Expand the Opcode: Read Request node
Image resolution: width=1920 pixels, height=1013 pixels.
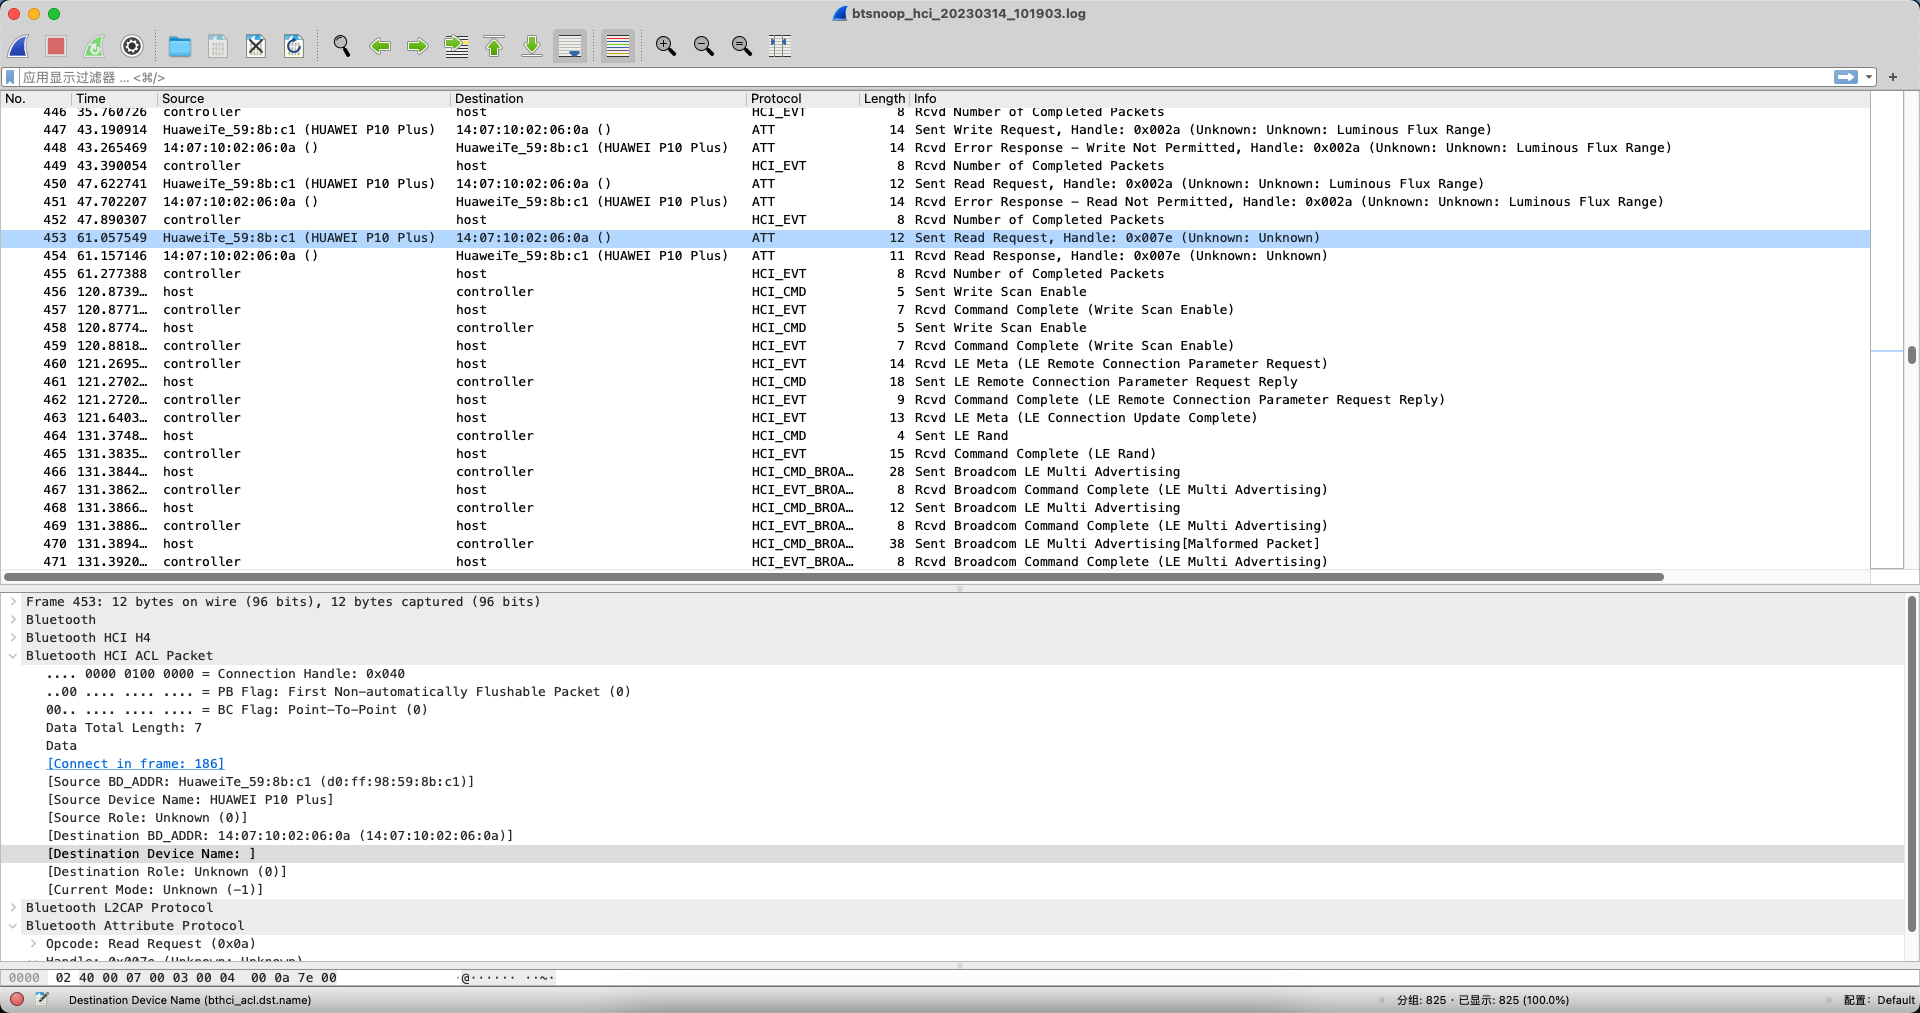point(33,944)
